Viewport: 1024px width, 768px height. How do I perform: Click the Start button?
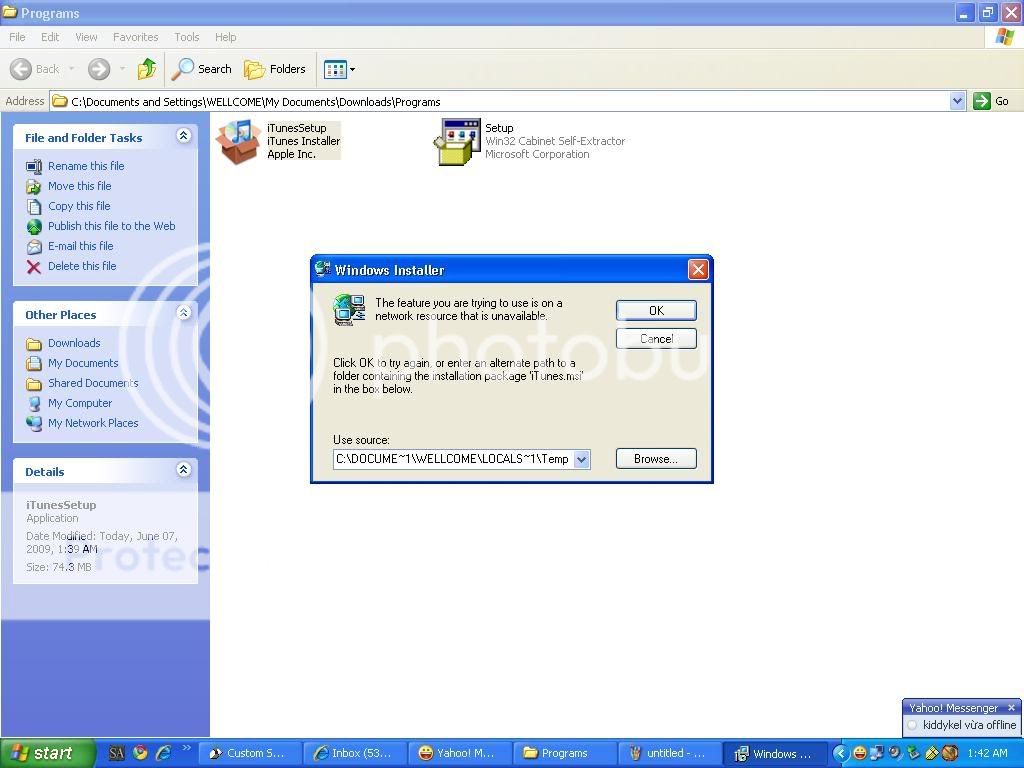tap(48, 754)
